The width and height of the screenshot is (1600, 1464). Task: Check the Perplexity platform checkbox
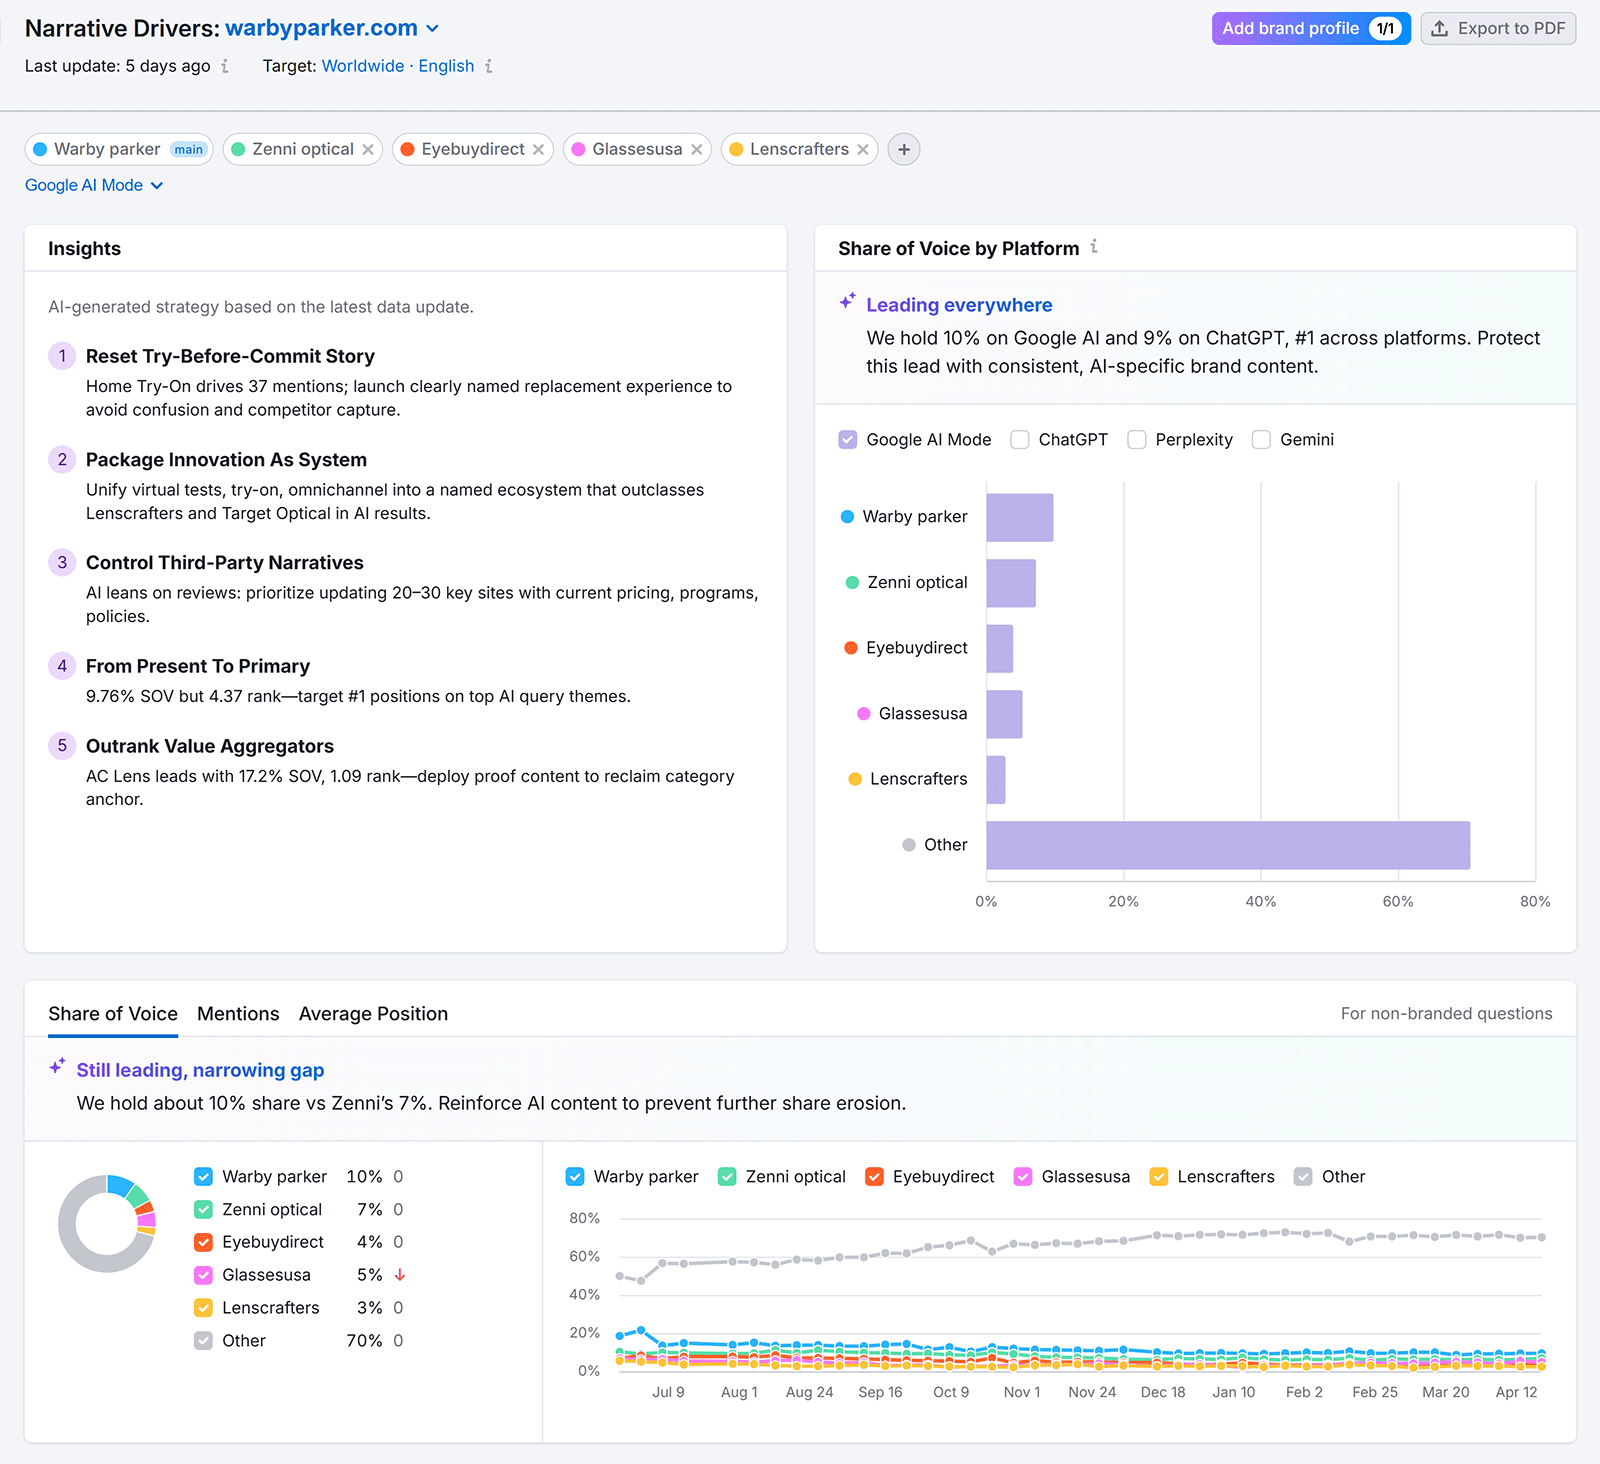click(x=1137, y=440)
